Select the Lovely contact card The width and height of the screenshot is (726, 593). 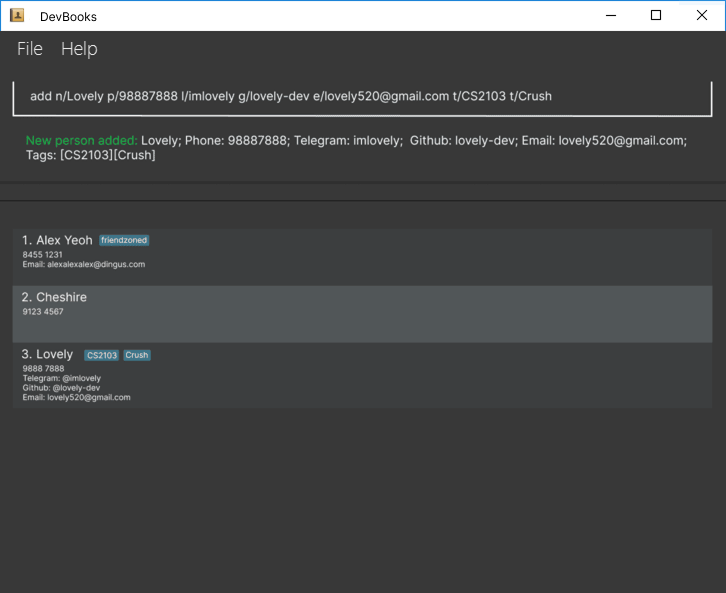362,375
